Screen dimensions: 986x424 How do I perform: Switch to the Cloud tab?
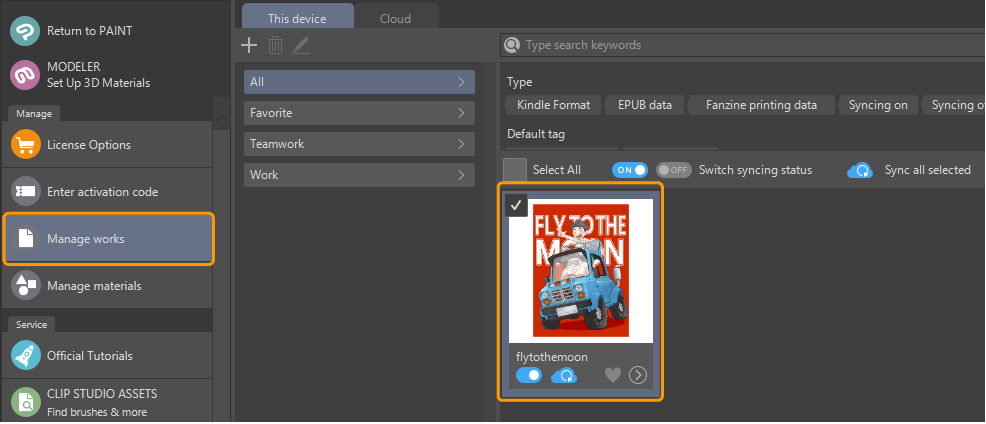[x=396, y=17]
